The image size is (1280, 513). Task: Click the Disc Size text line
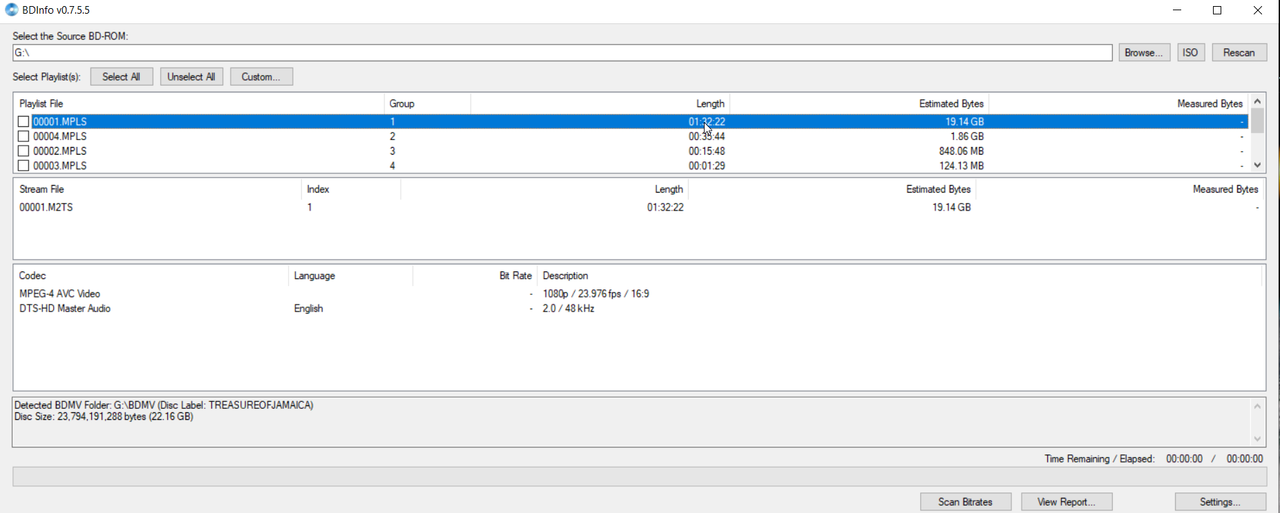(x=104, y=416)
